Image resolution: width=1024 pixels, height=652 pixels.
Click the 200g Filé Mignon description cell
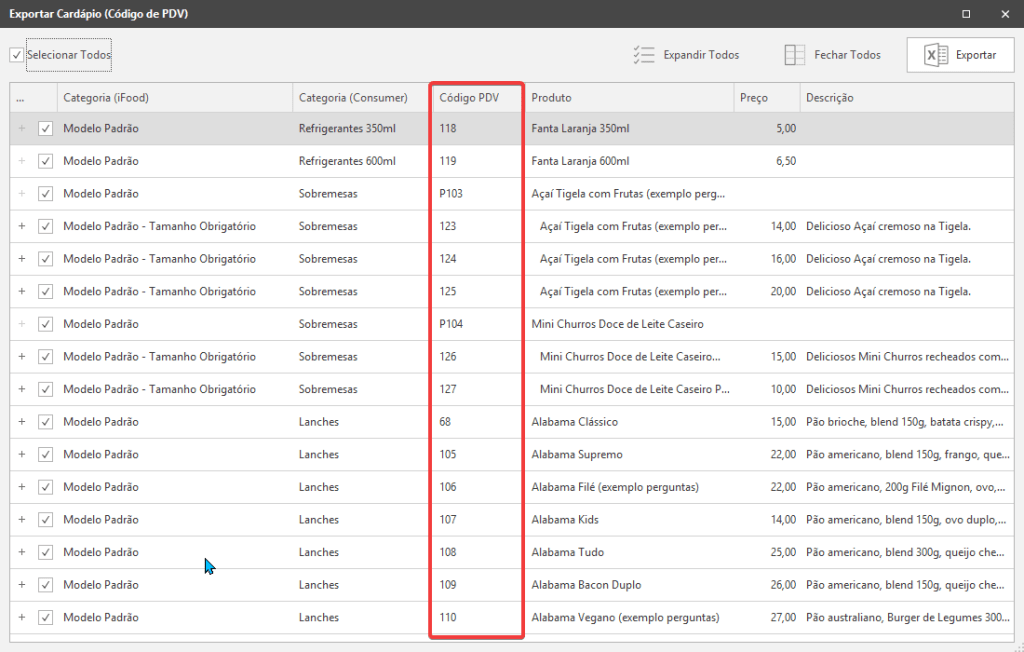click(907, 487)
